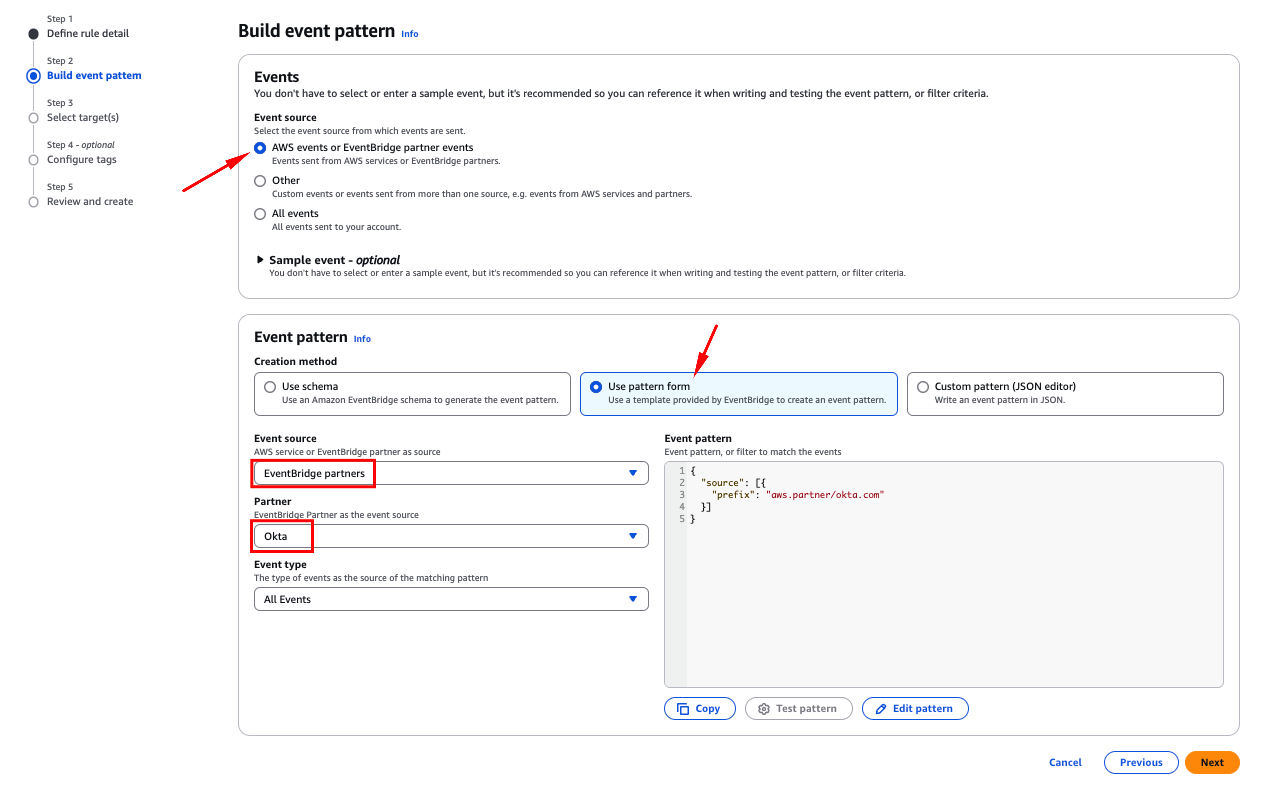This screenshot has height=799, width=1275.
Task: Select the All events radio button
Action: (x=260, y=214)
